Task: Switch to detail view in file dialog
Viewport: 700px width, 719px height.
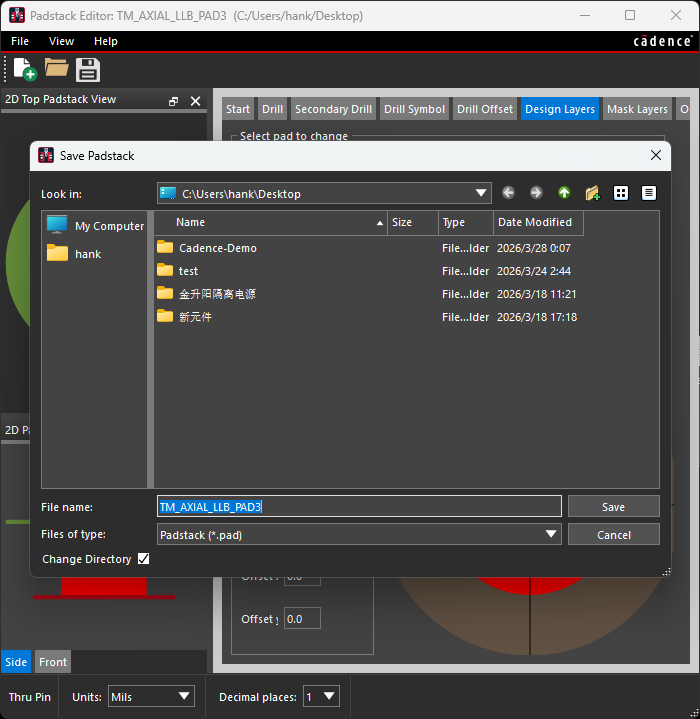Action: (x=649, y=193)
